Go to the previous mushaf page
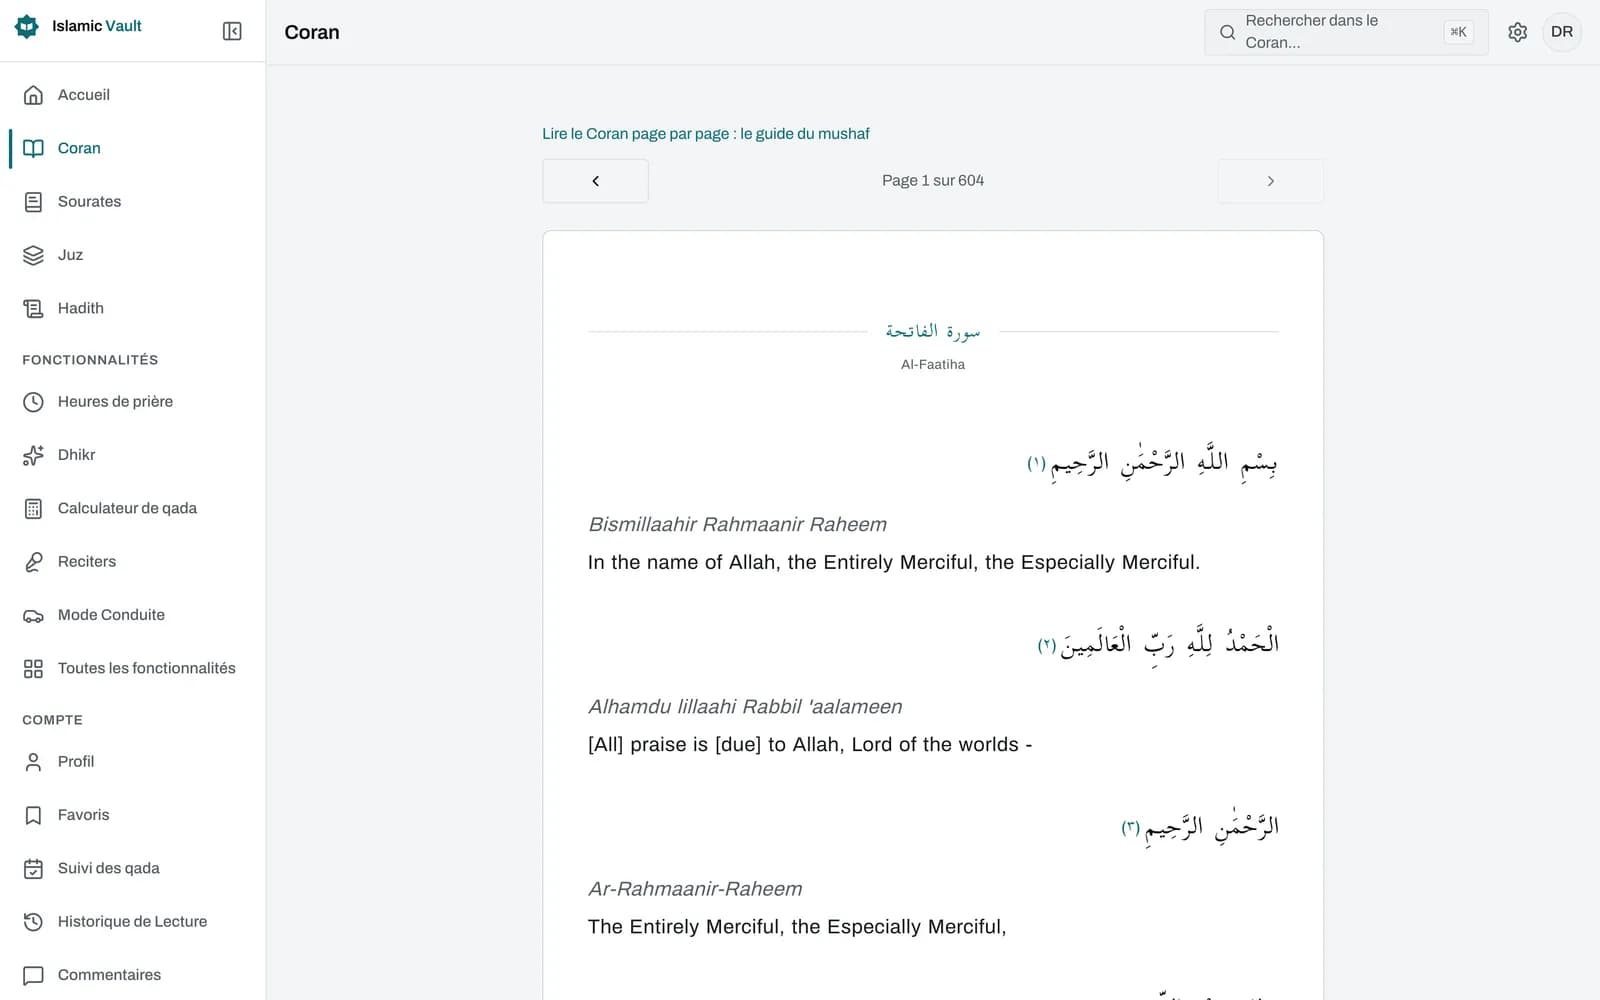Image resolution: width=1600 pixels, height=1000 pixels. click(595, 181)
